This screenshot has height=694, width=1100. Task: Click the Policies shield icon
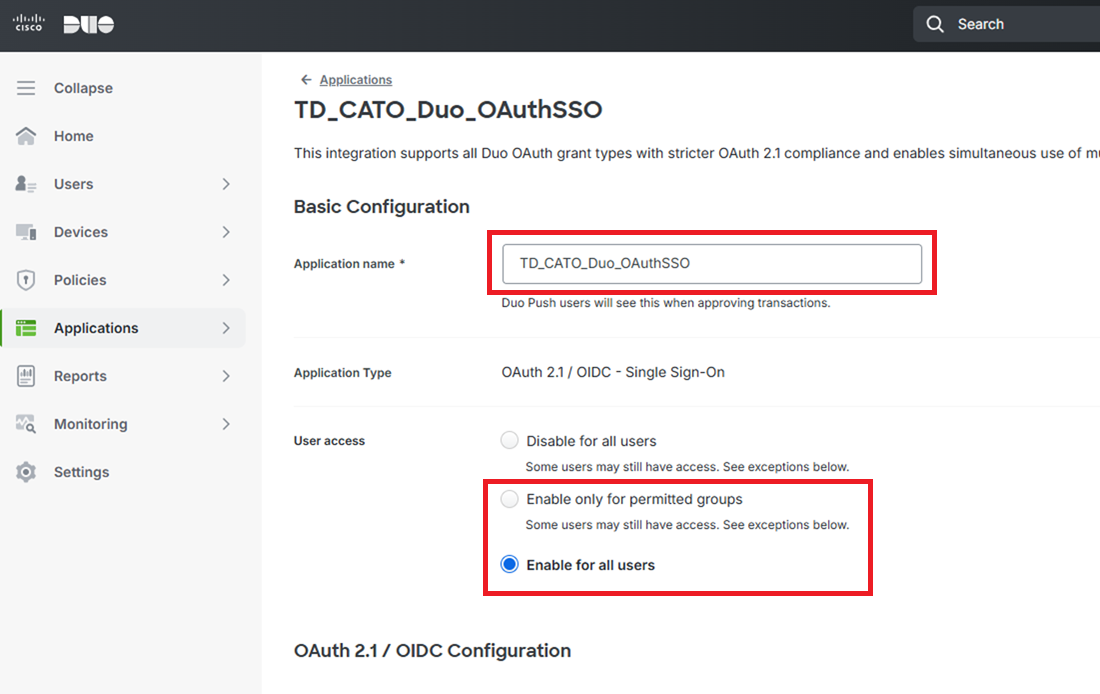[x=26, y=280]
